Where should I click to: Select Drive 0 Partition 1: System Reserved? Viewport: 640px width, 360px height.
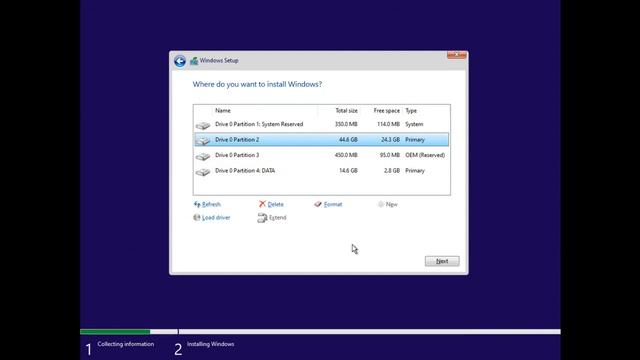click(322, 124)
